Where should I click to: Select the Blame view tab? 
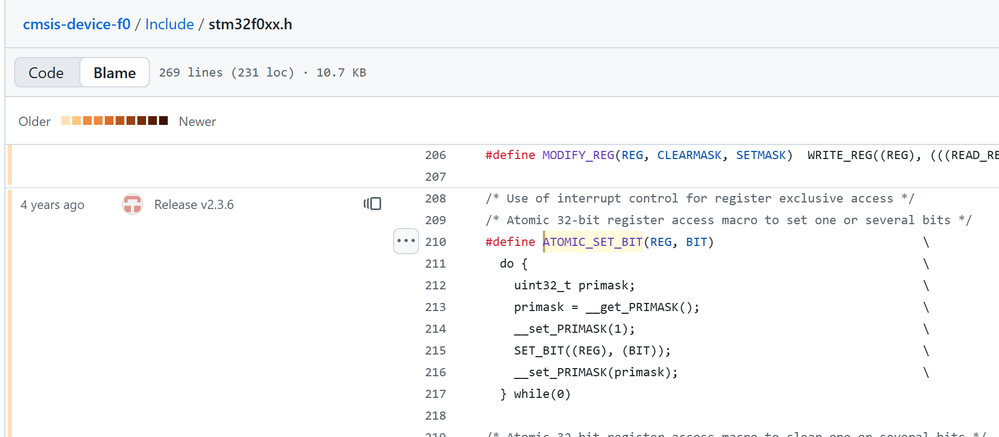tap(115, 73)
